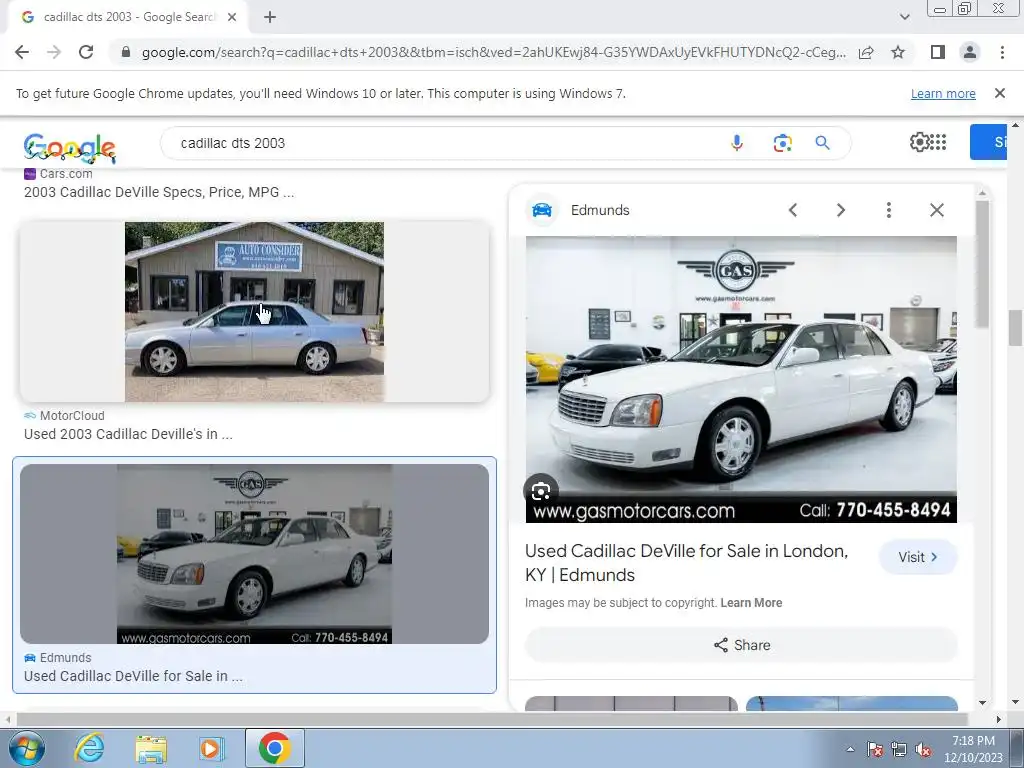Open the Used Cadillac DeVille London KY title link
1024x768 pixels.
coord(686,563)
